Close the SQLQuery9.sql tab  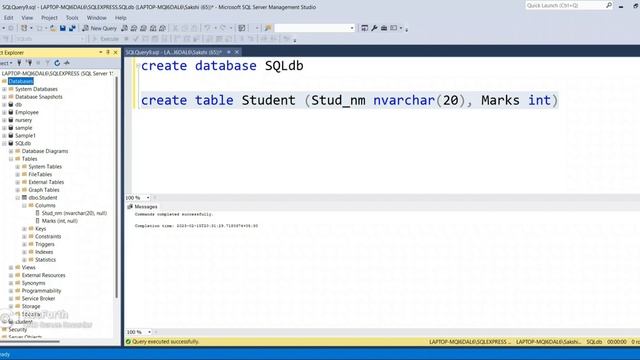[237, 52]
